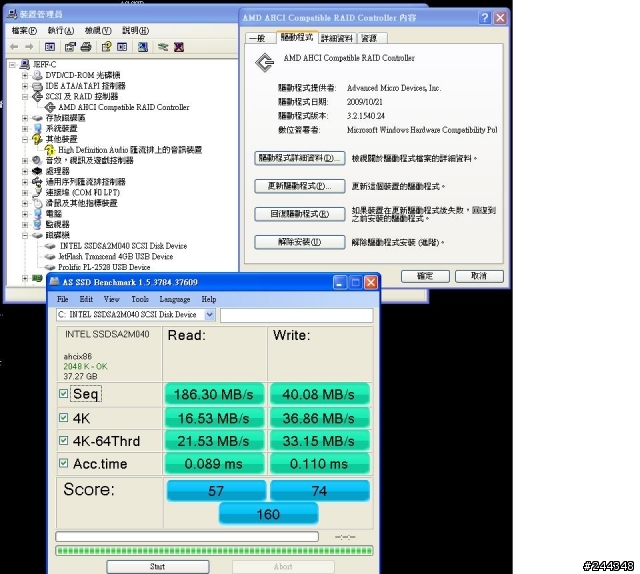
Task: Select the Prolific PL-2528 USB Device row
Action: [x=104, y=267]
